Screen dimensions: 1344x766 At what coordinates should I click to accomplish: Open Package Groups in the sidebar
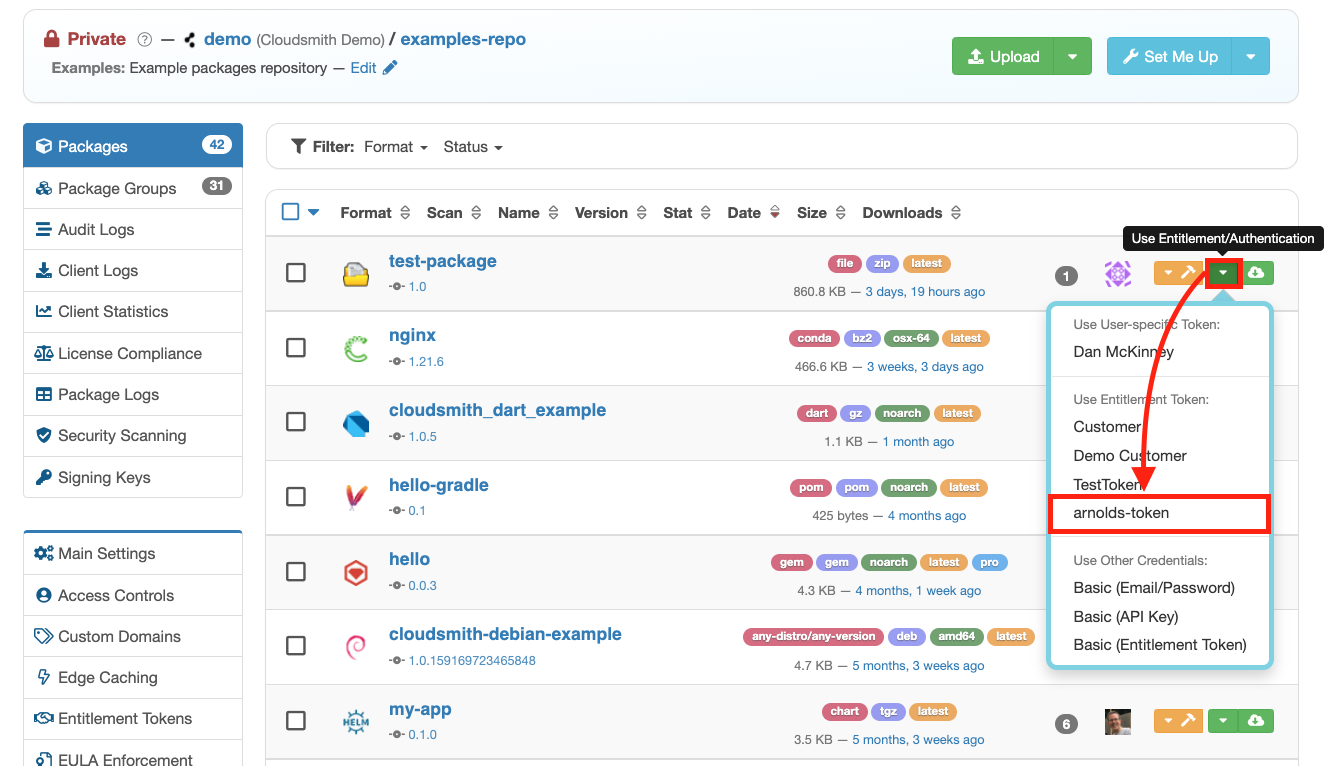(133, 188)
